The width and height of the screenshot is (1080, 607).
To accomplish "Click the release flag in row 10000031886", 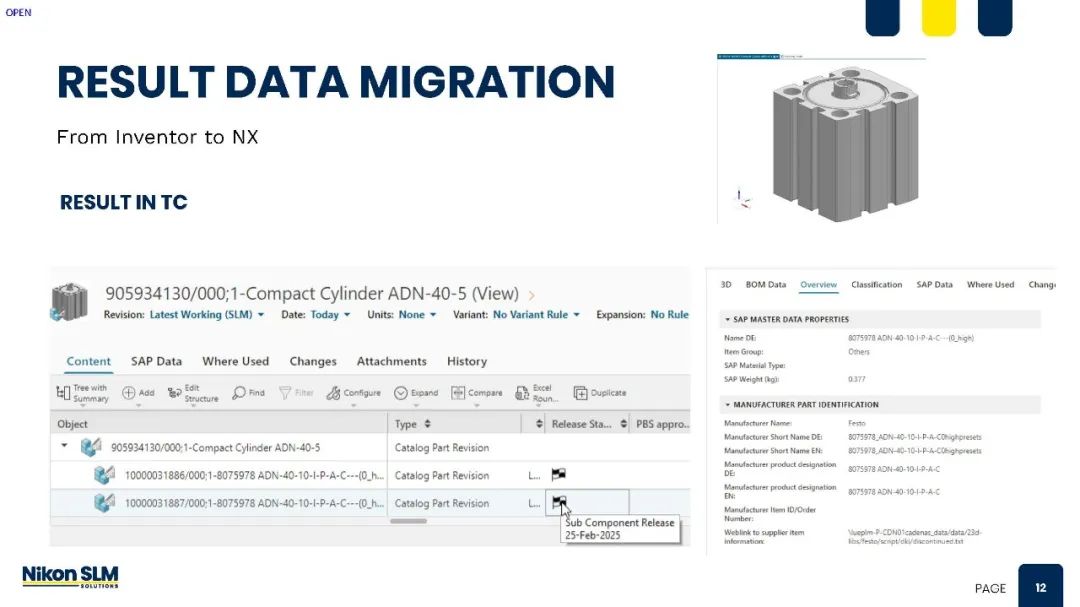I will coord(559,474).
